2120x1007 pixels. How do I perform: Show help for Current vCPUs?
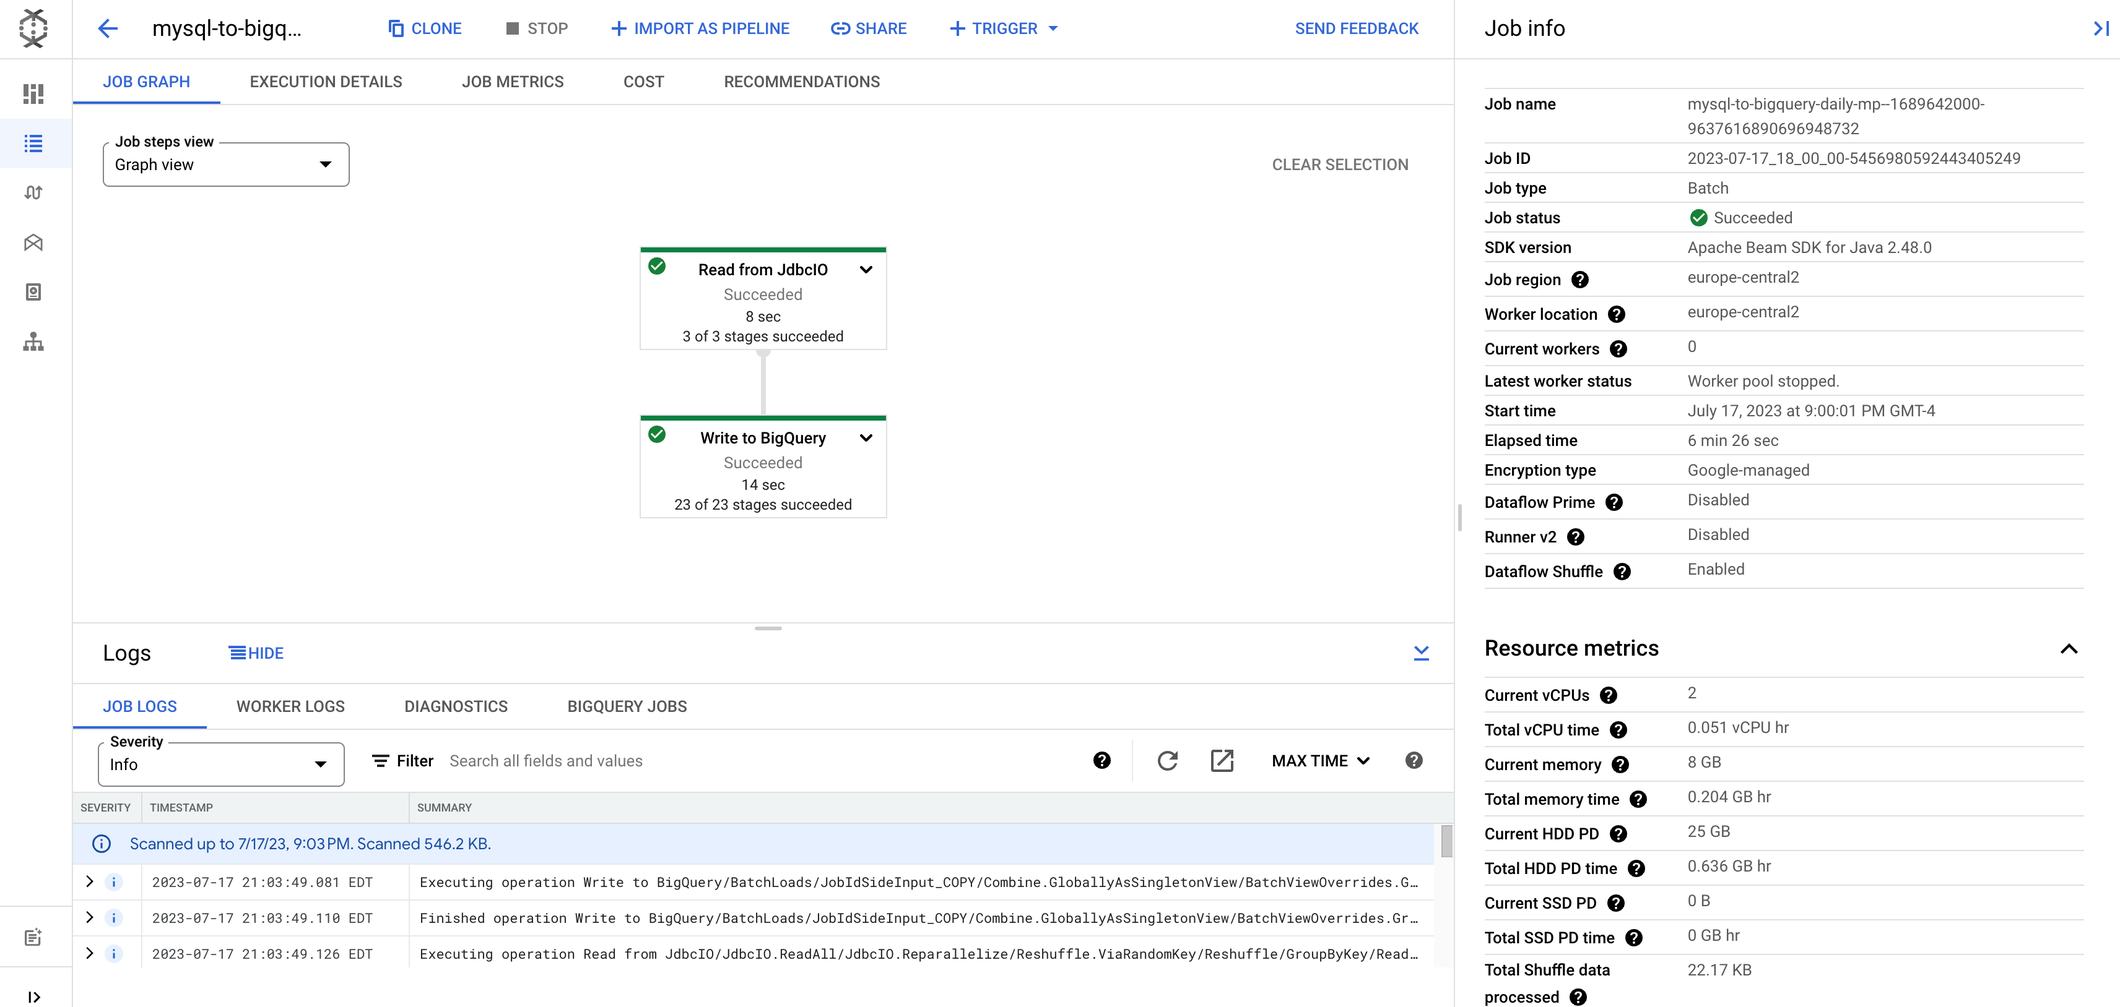pos(1608,695)
